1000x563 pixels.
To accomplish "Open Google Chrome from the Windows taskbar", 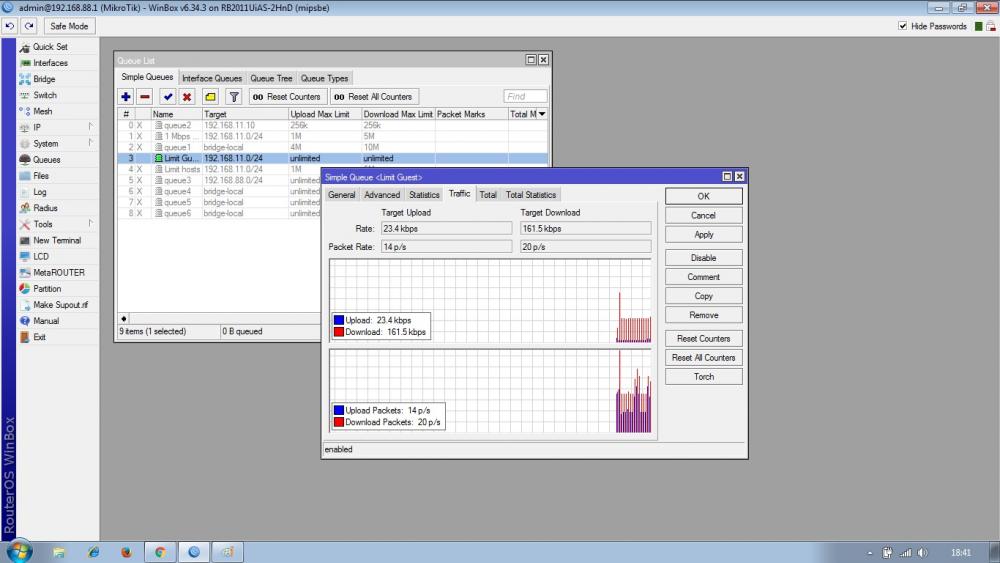I will pyautogui.click(x=159, y=551).
